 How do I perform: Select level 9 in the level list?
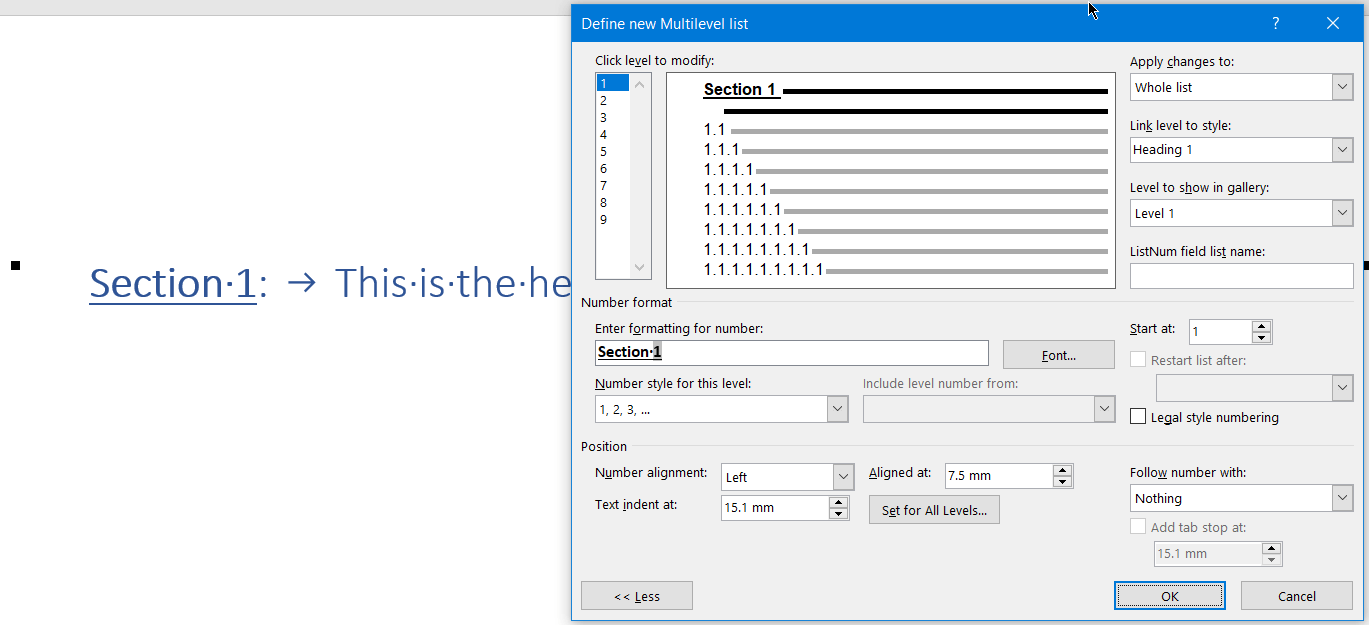(613, 219)
